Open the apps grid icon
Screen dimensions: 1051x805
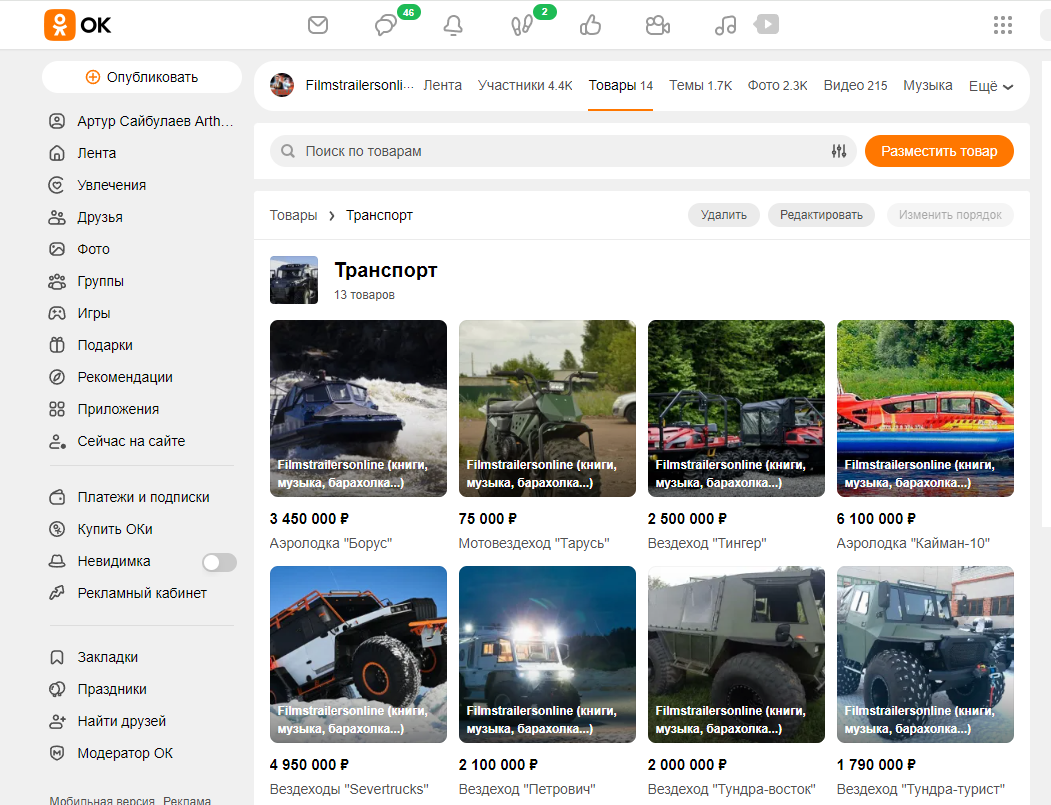point(1003,25)
